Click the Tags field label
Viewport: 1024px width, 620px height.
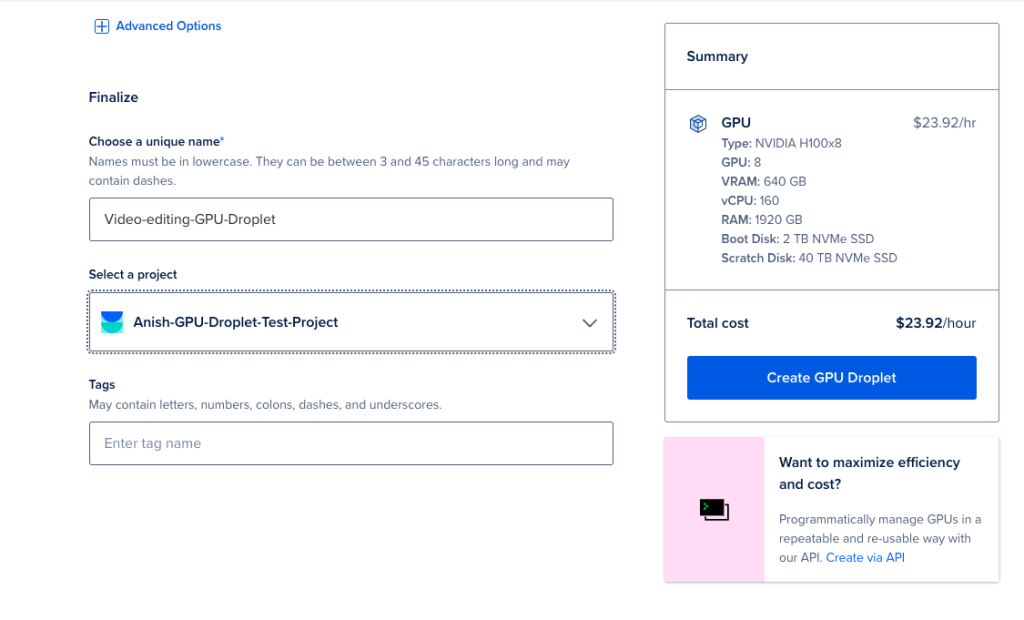(102, 385)
